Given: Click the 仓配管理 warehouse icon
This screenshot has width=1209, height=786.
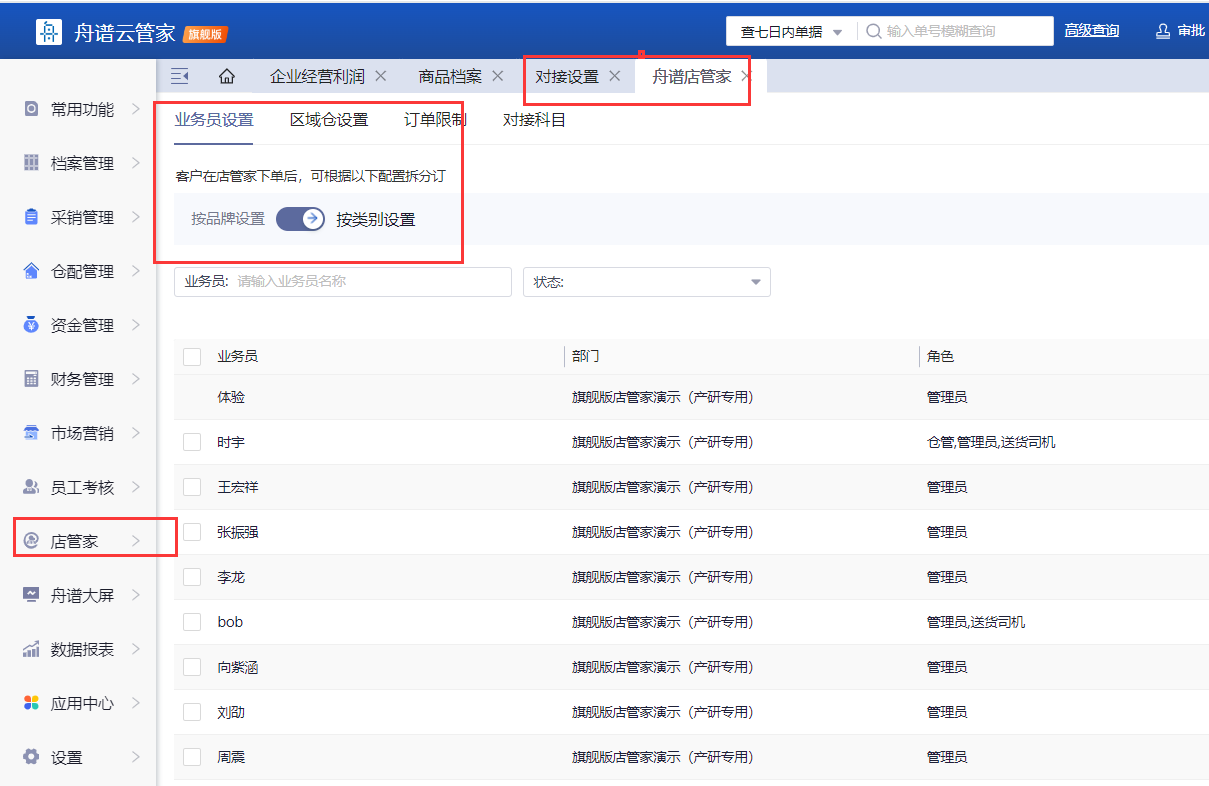Looking at the screenshot, I should point(31,271).
